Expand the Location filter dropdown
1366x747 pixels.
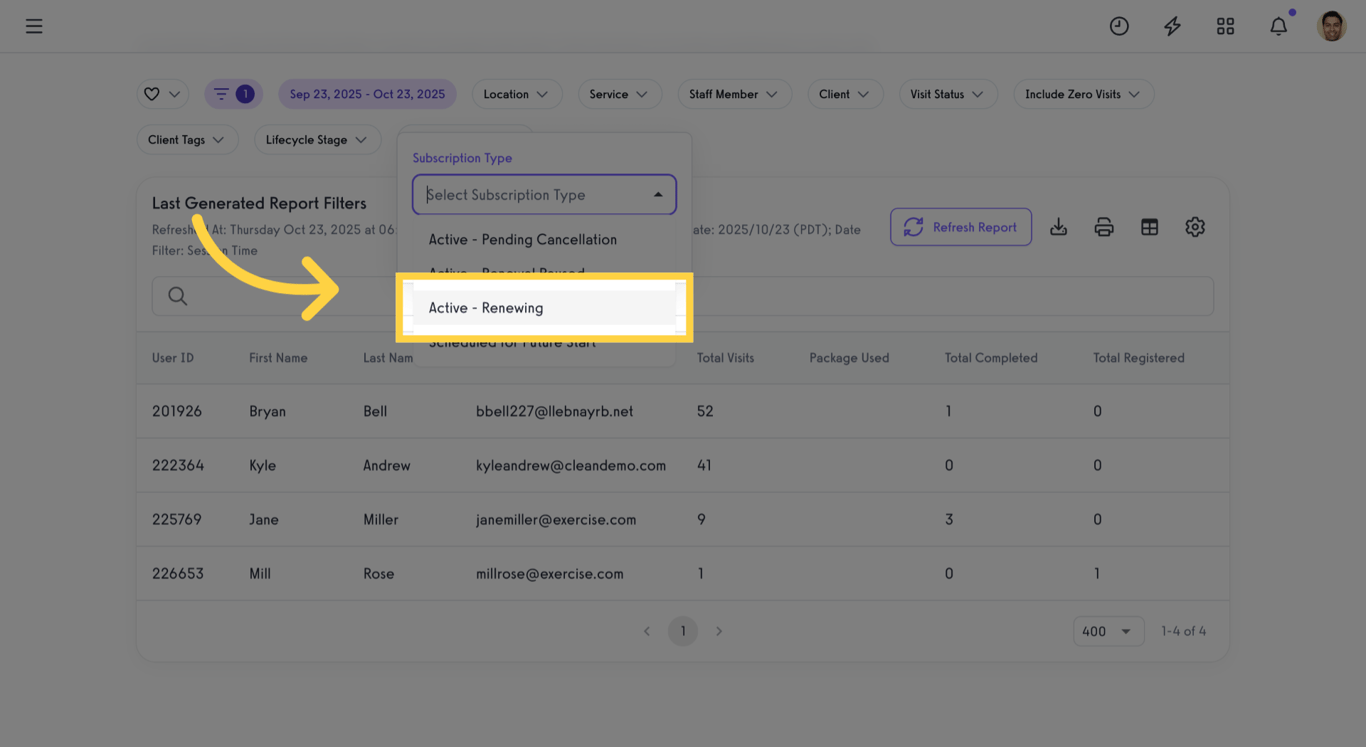[517, 93]
